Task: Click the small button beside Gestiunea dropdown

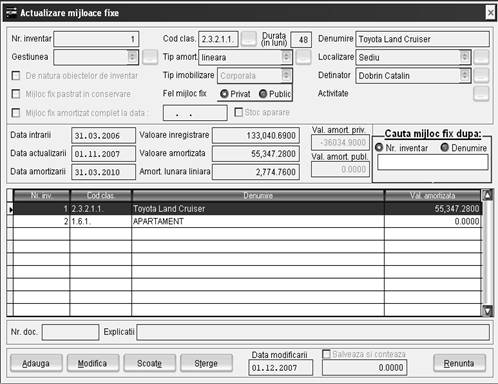Action: (x=150, y=57)
